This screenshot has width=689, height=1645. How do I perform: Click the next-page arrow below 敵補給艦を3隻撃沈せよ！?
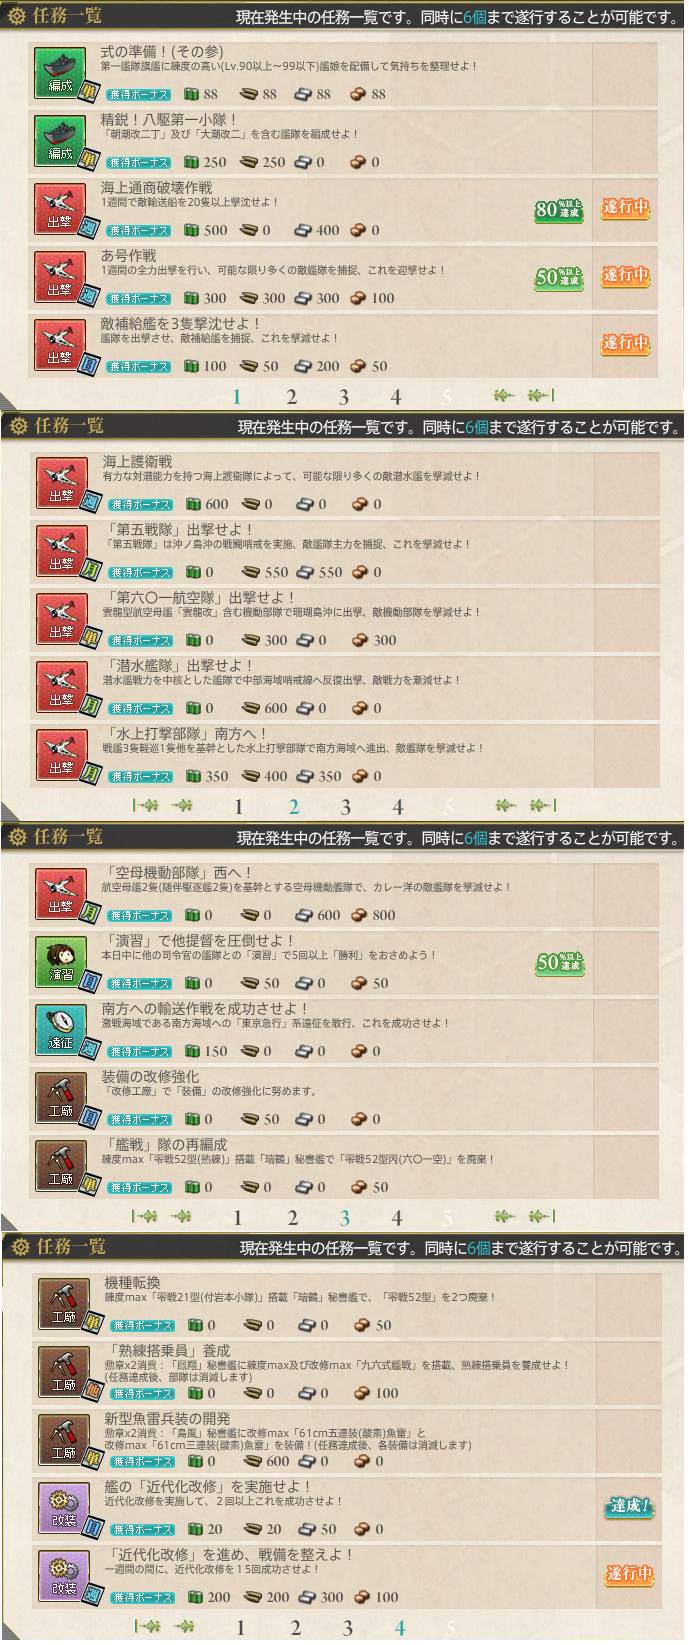pyautogui.click(x=505, y=396)
